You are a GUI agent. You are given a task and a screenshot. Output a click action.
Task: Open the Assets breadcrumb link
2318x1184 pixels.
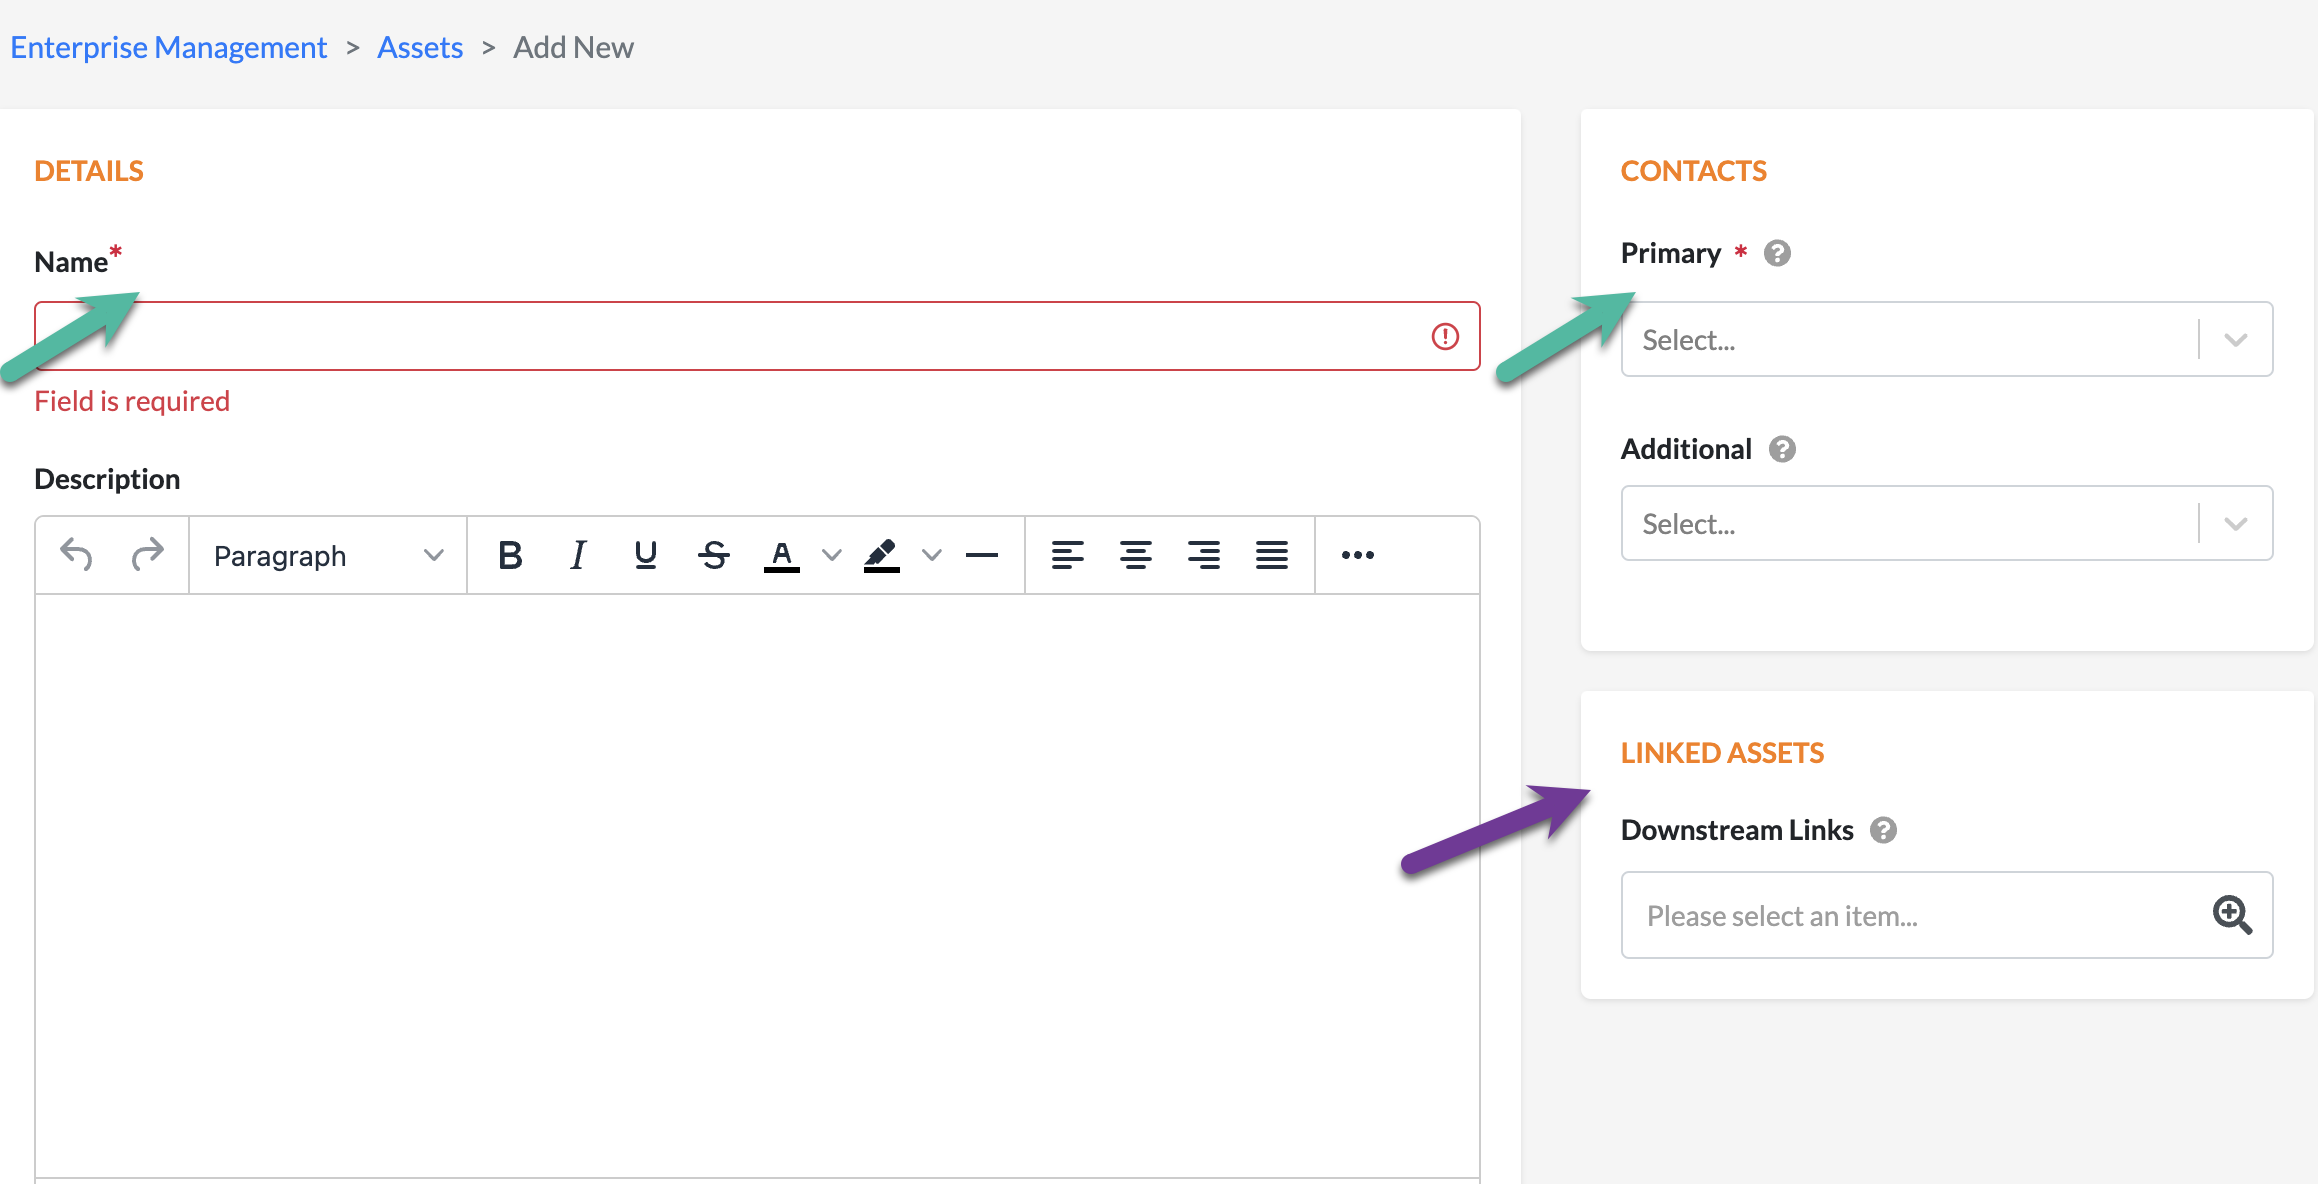coord(420,47)
